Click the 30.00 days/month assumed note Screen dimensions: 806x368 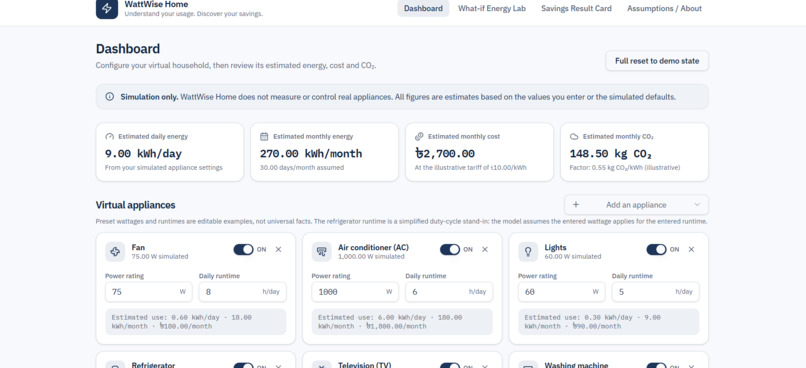pyautogui.click(x=302, y=168)
